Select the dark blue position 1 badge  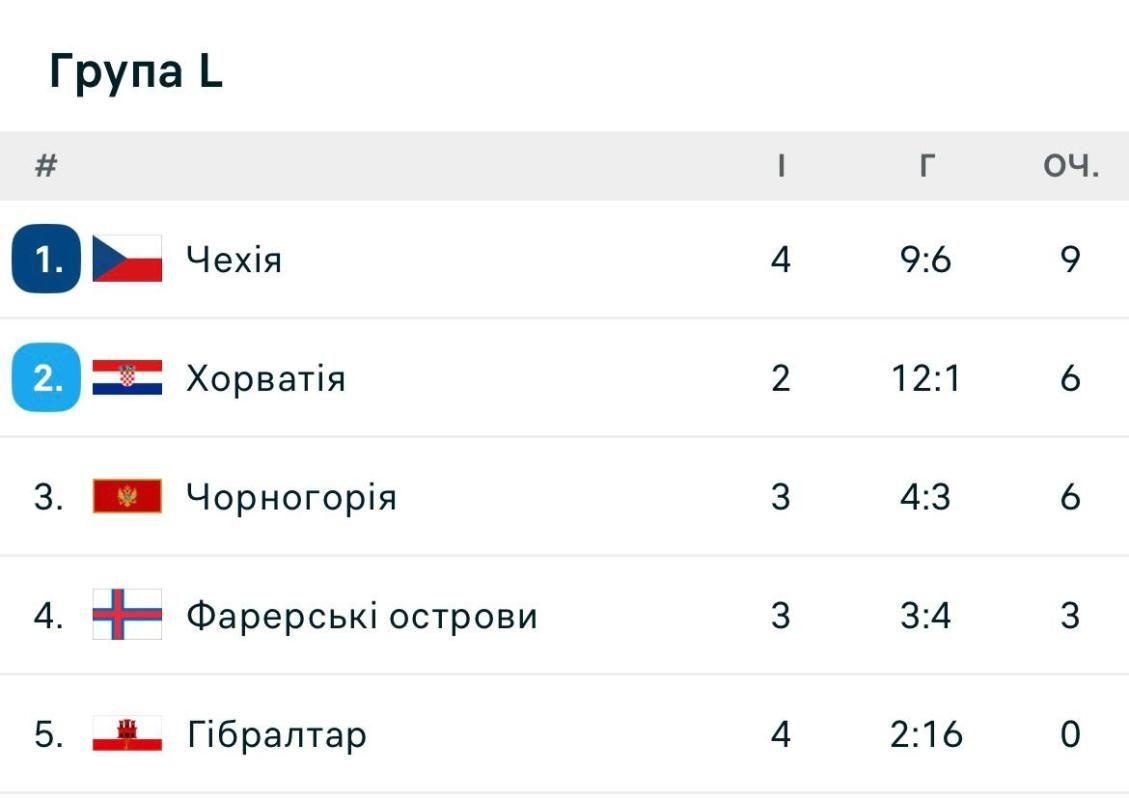(47, 259)
